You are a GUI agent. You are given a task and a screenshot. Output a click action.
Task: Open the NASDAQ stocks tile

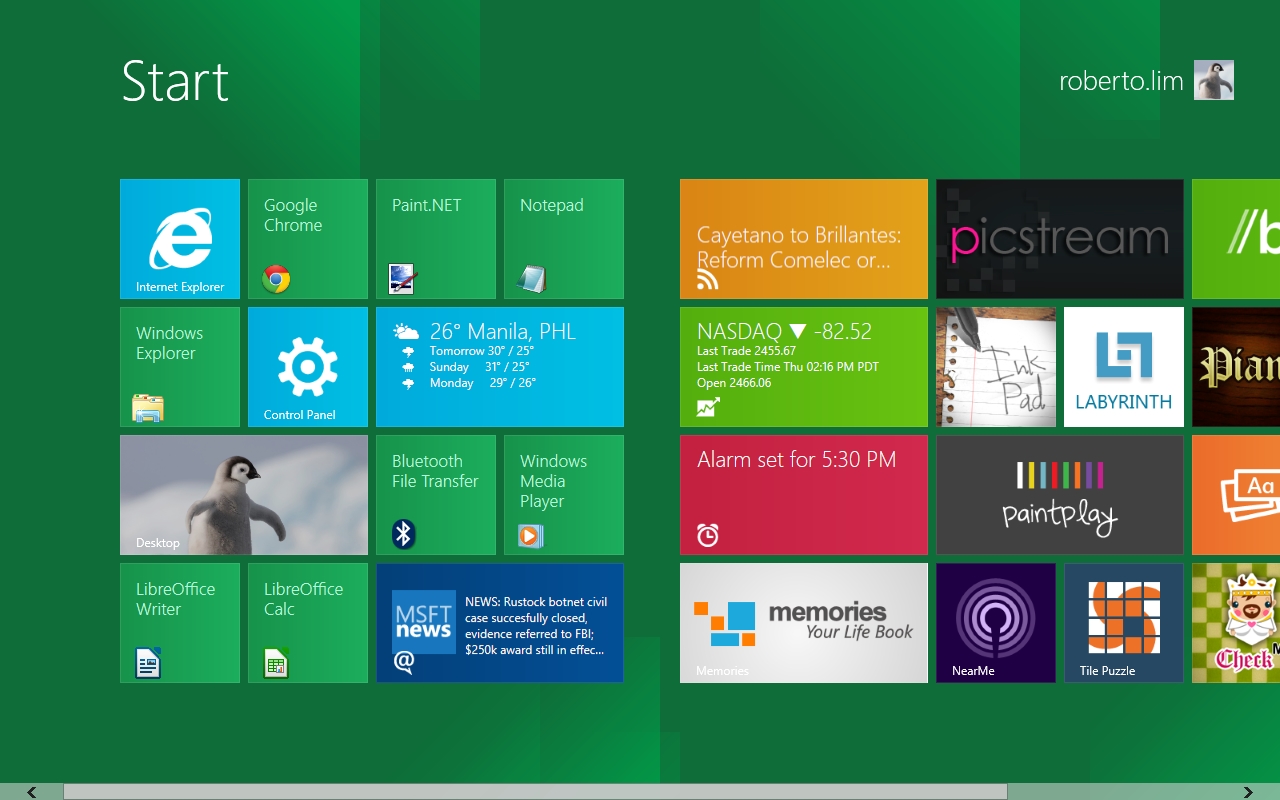804,367
